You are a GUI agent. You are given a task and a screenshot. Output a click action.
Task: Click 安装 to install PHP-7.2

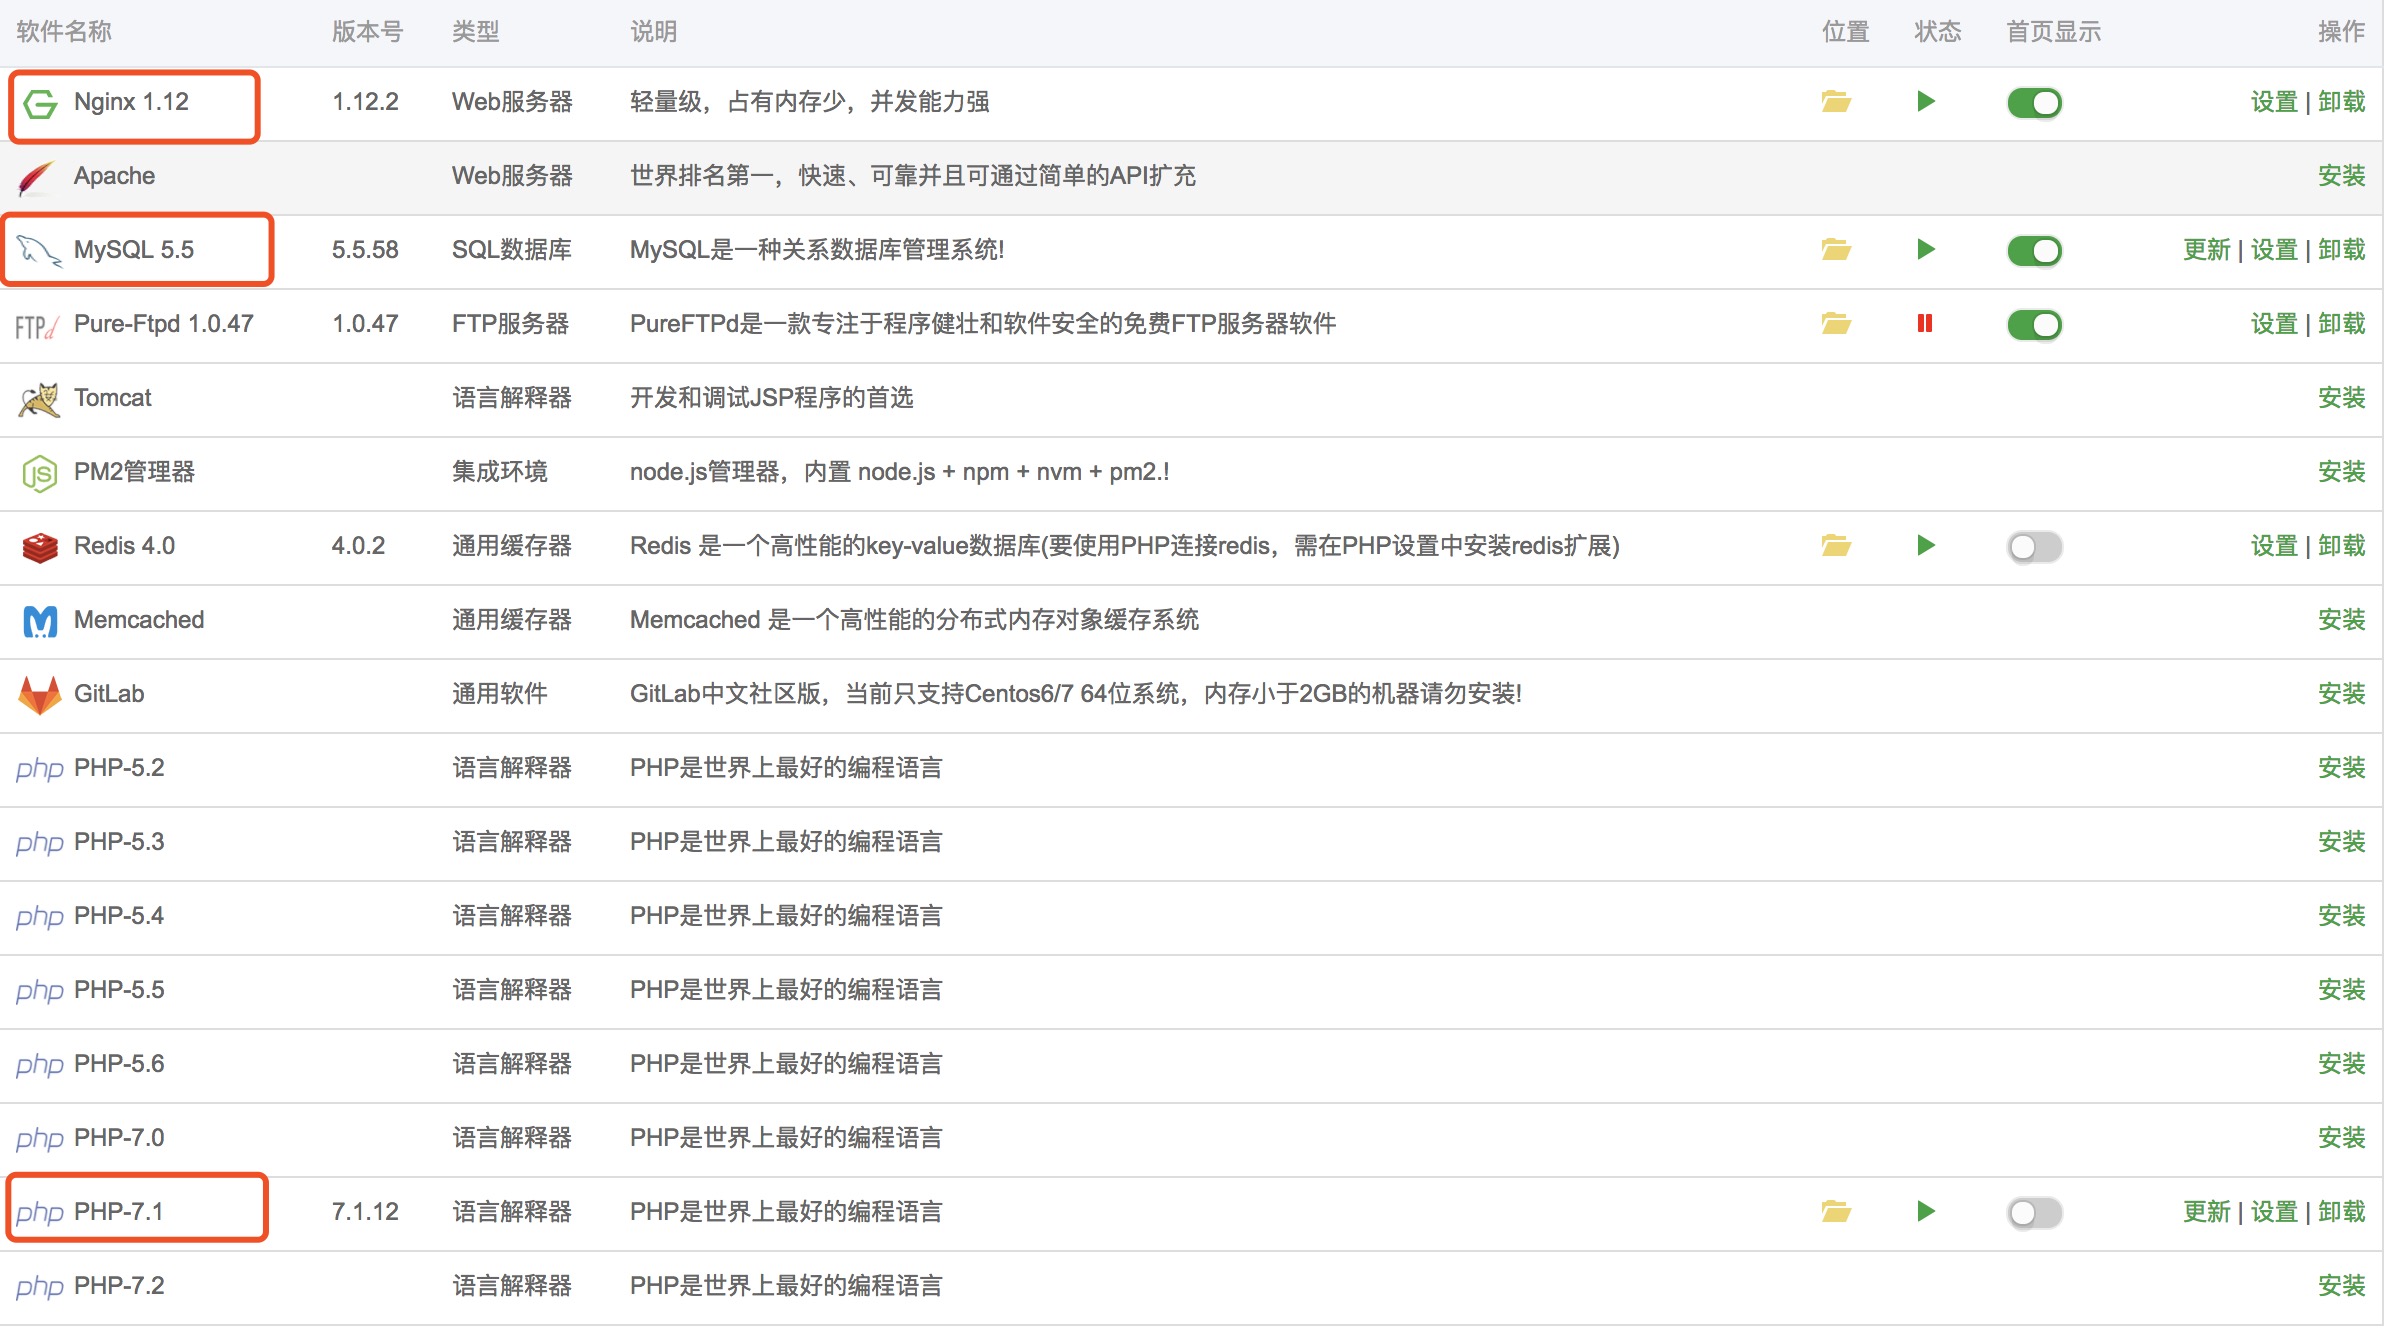pos(2342,1286)
